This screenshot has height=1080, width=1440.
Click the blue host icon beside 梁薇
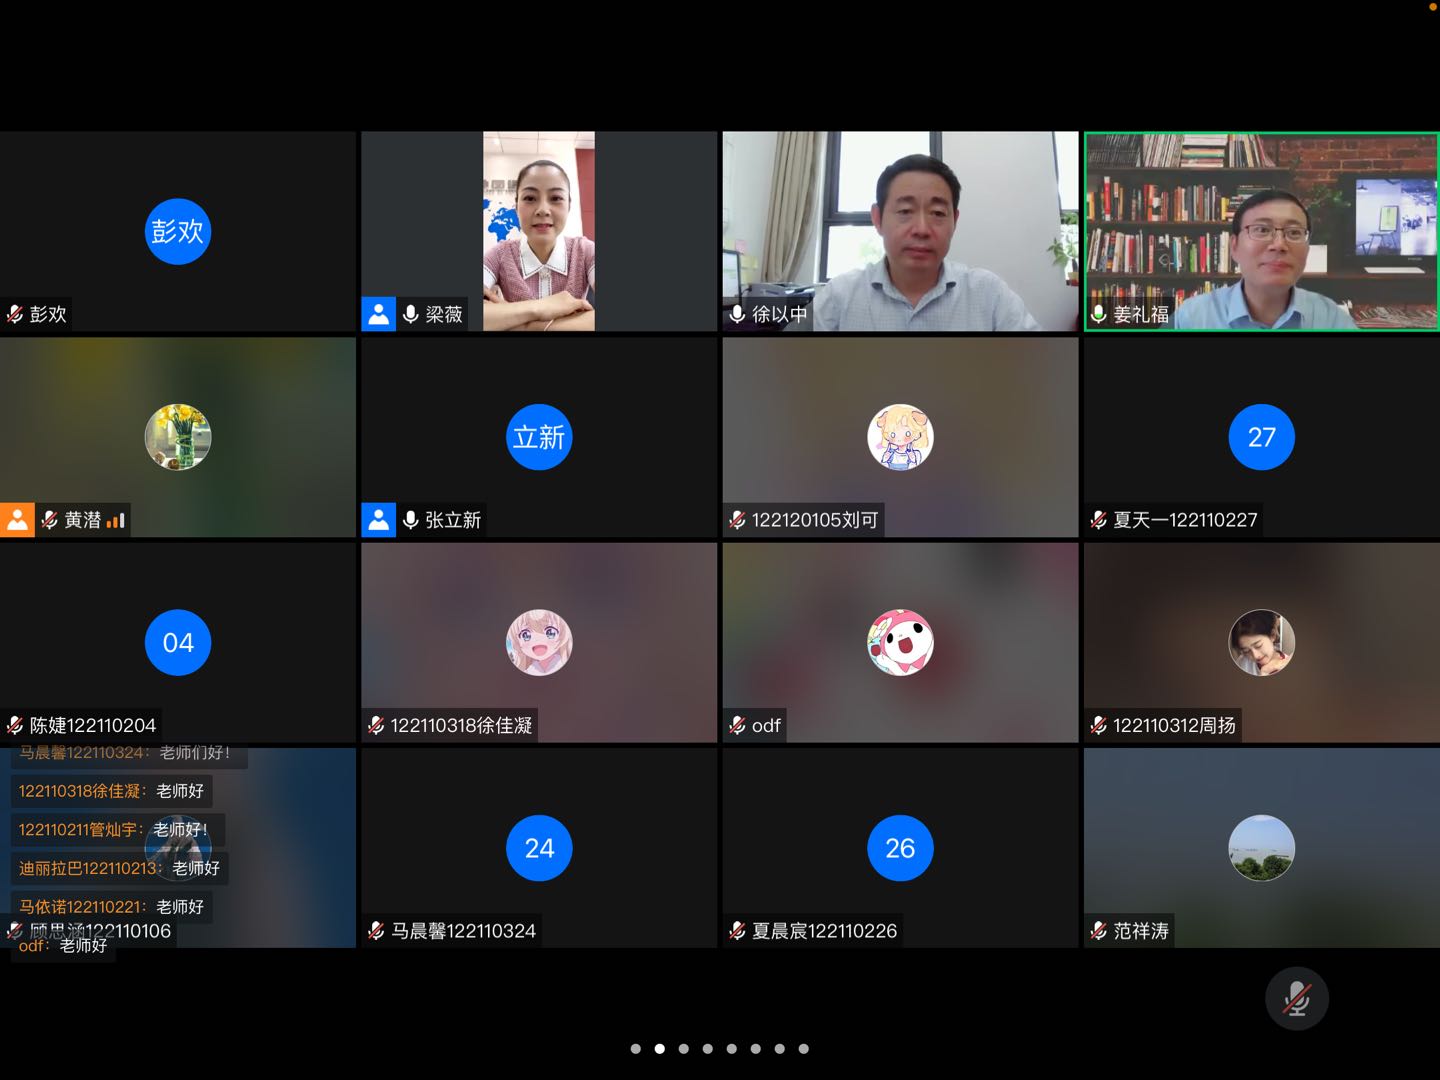click(x=378, y=314)
